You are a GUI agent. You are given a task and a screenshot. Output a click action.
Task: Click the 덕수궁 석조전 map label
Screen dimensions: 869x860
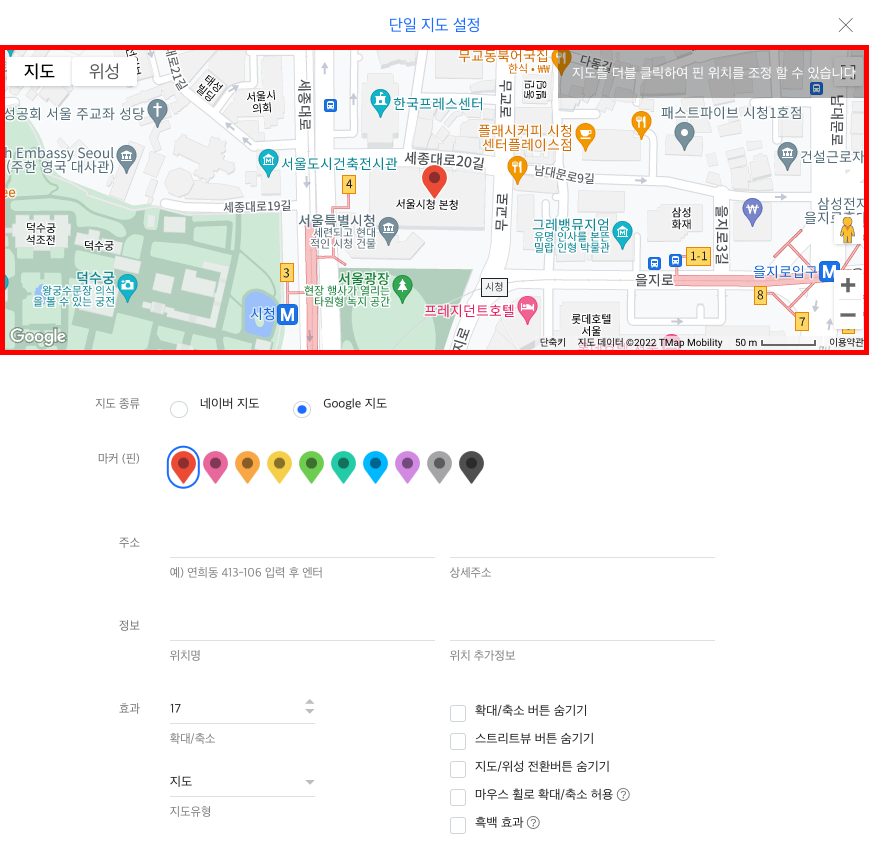[40, 233]
